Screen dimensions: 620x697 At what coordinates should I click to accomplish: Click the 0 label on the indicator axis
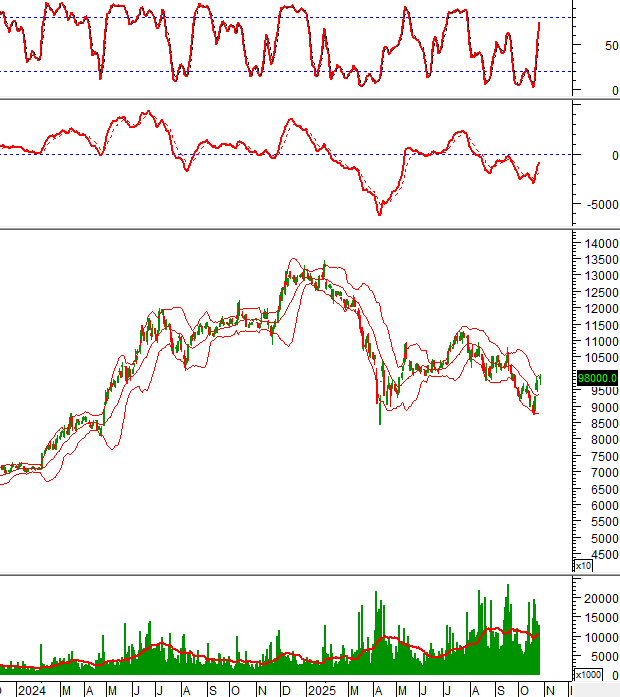(588, 155)
